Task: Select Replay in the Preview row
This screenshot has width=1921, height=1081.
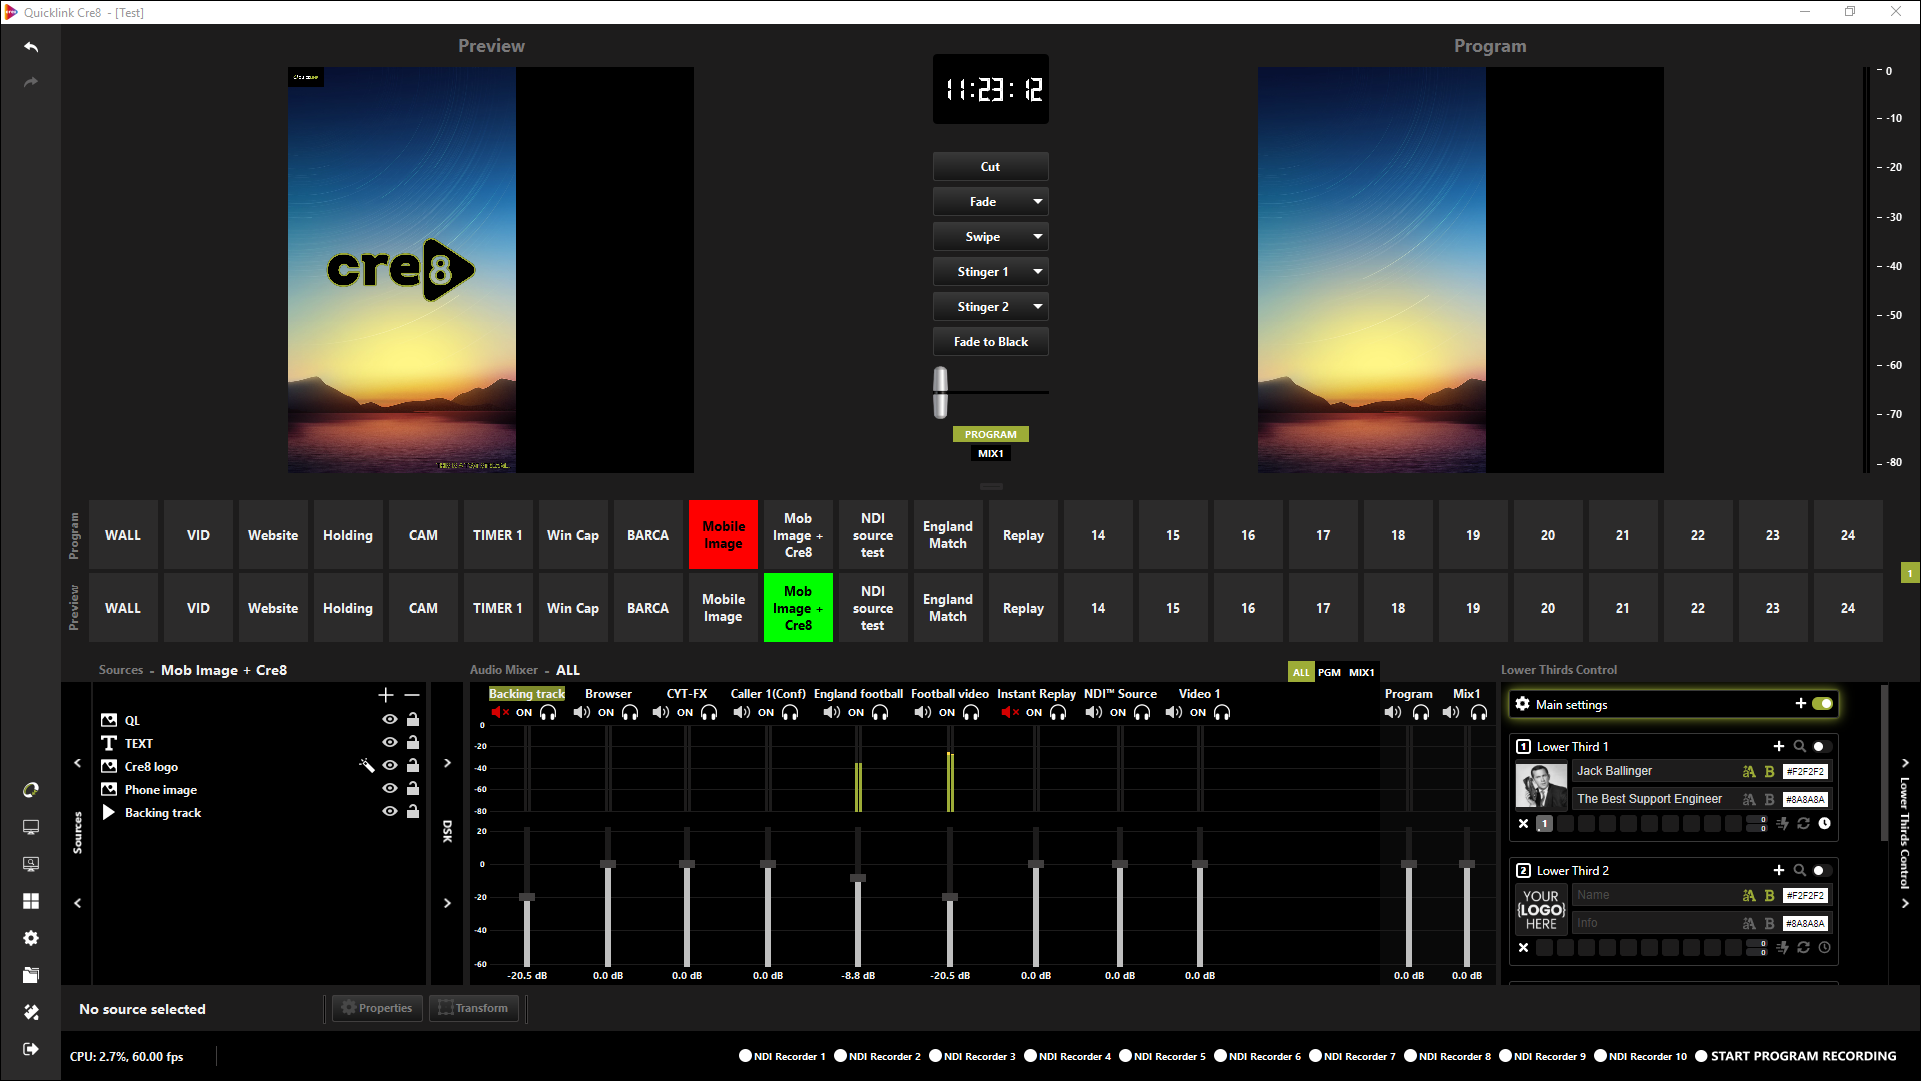Action: [1023, 608]
